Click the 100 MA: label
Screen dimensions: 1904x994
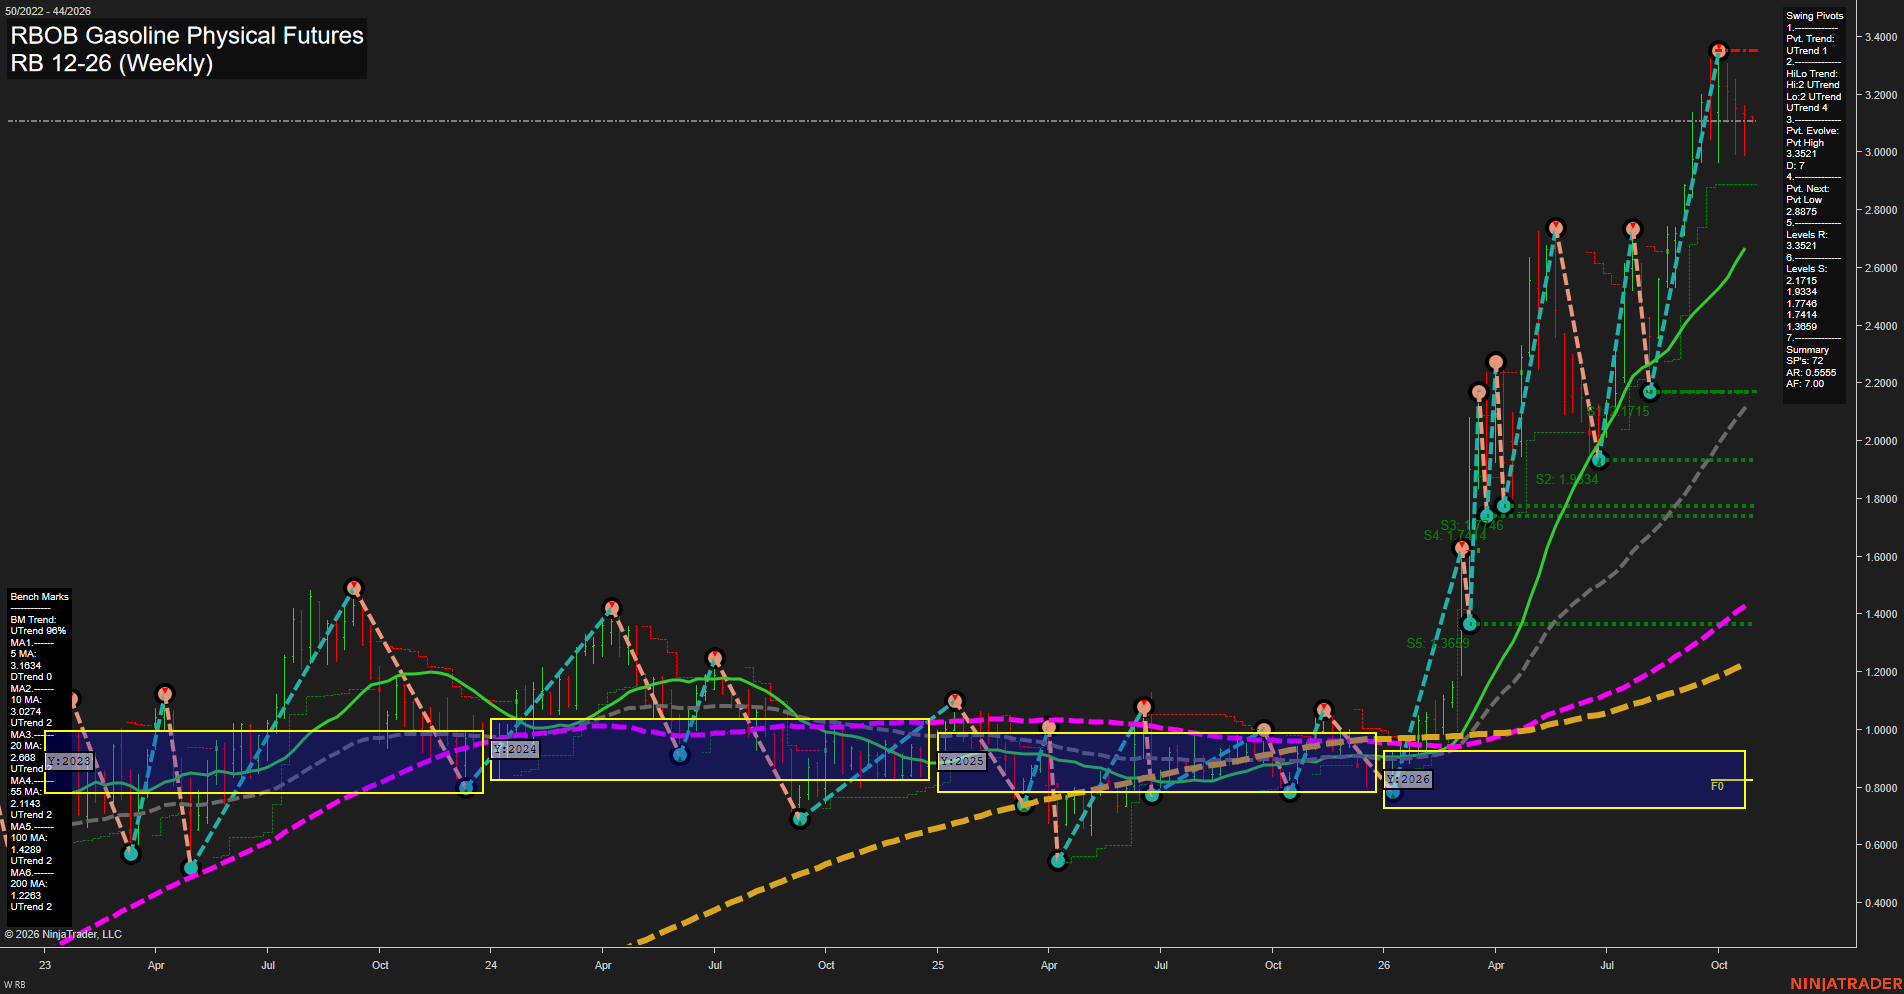(28, 838)
